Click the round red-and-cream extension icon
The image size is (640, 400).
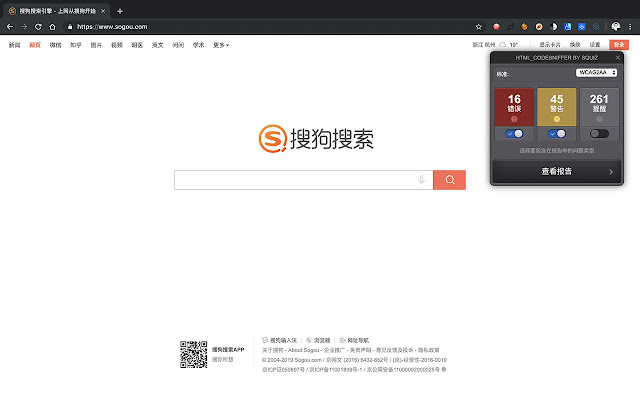539,27
